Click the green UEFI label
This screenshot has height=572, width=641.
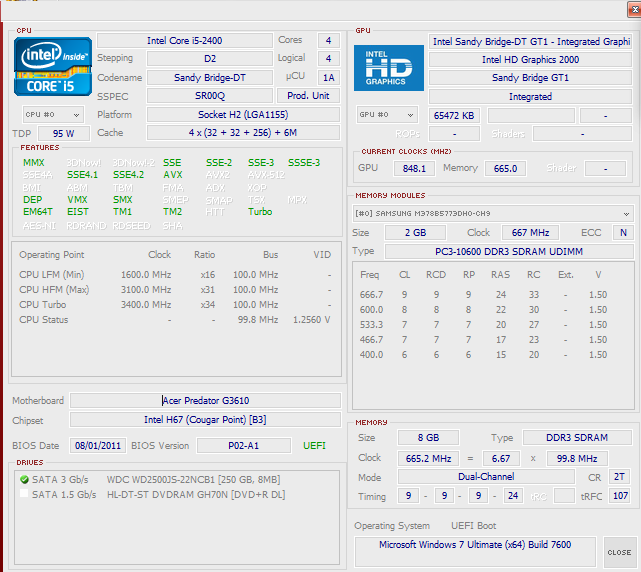(x=314, y=446)
